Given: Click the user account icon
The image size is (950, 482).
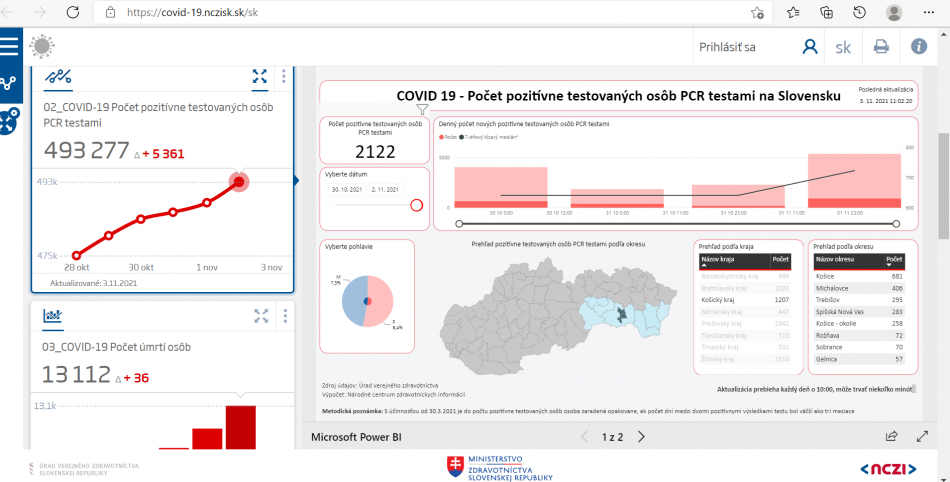Looking at the screenshot, I should click(810, 47).
